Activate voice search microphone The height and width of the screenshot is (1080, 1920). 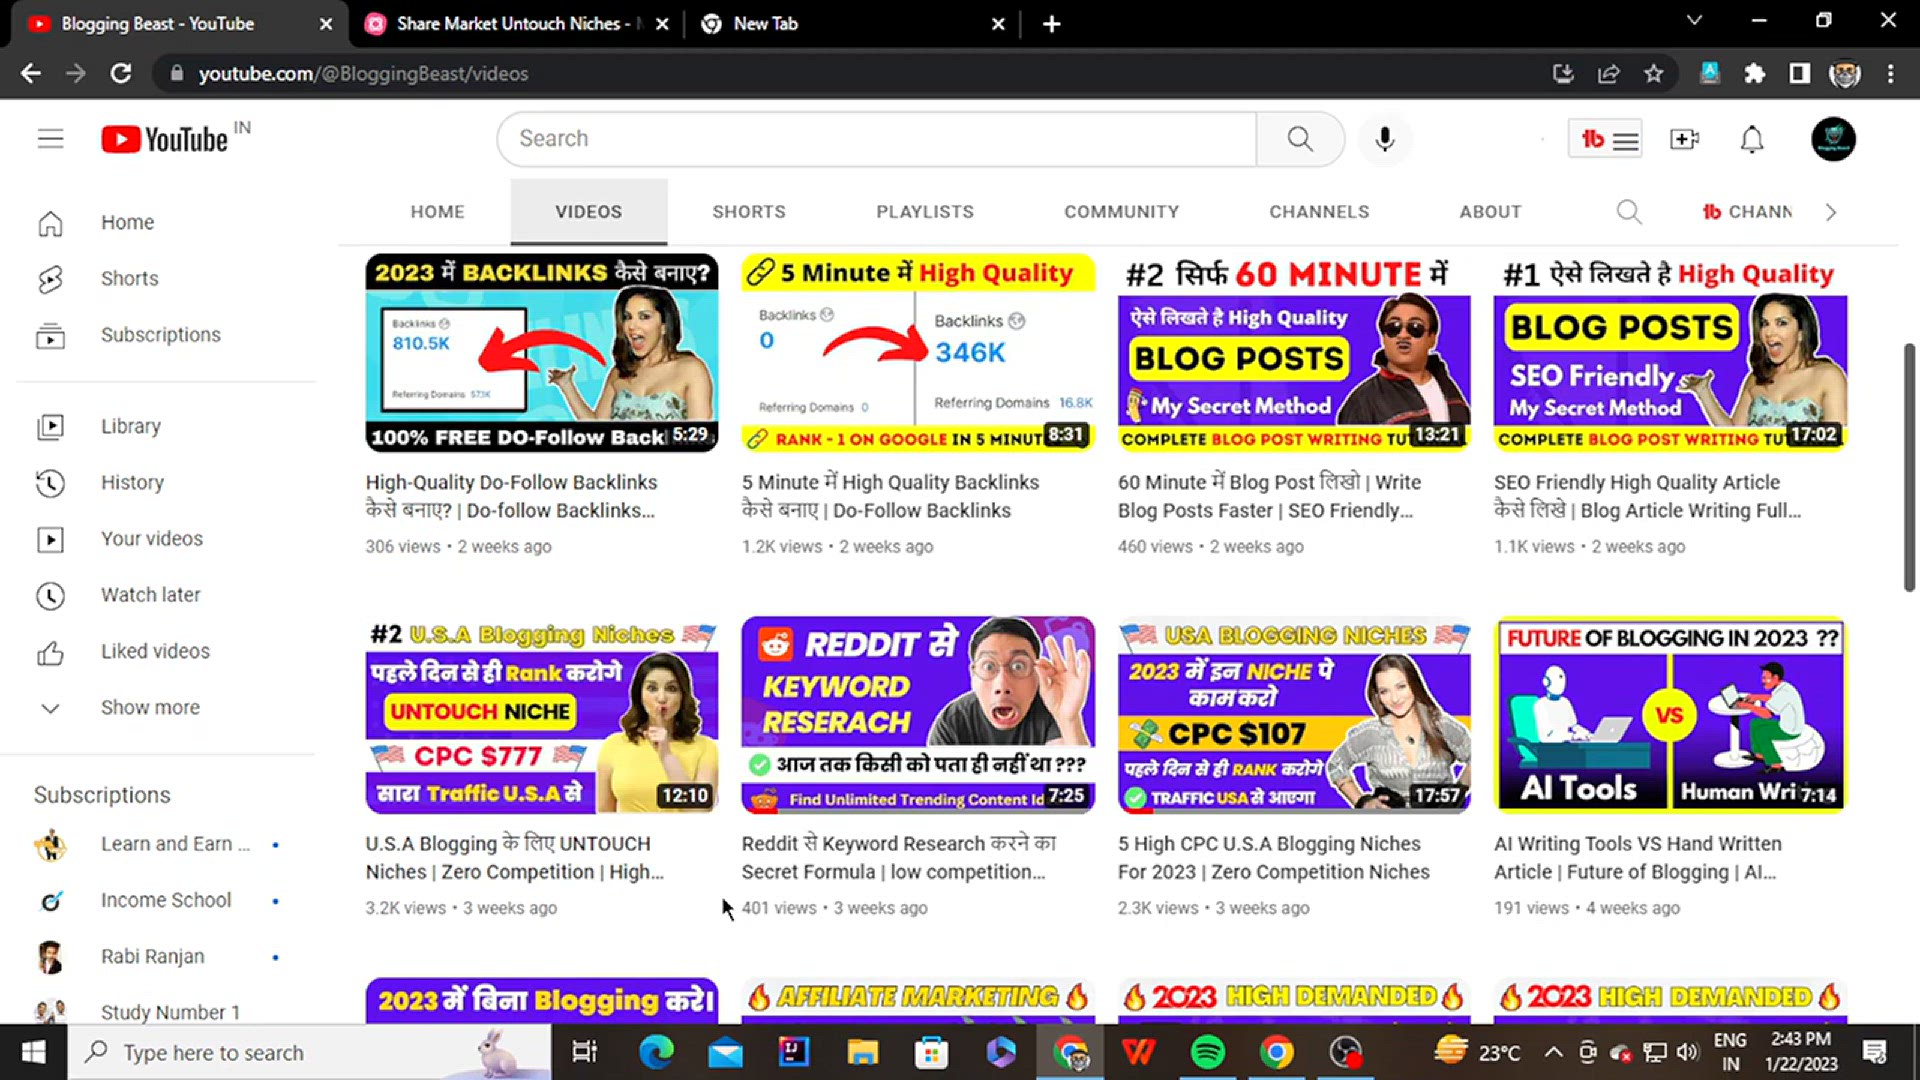click(1385, 139)
